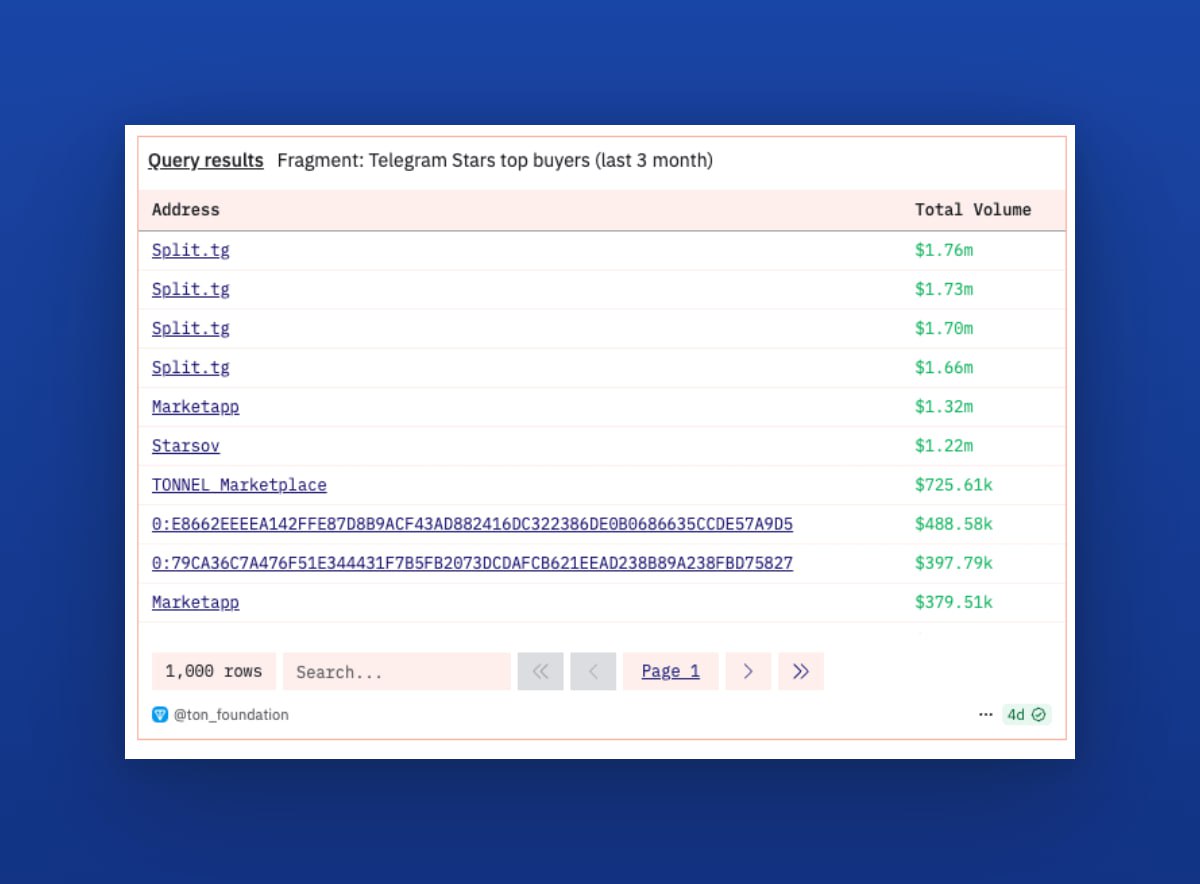Open the Query results link
This screenshot has width=1200, height=884.
click(206, 160)
